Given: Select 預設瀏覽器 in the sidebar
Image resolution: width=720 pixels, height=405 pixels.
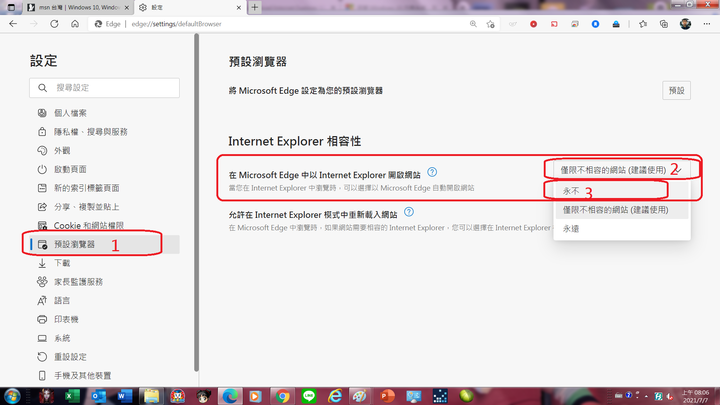Looking at the screenshot, I should coord(106,244).
